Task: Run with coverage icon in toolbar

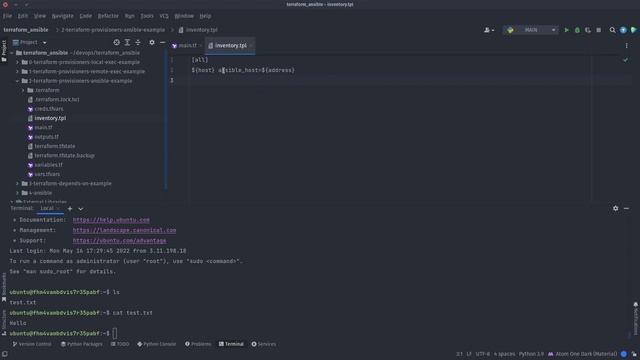Action: click(x=588, y=30)
